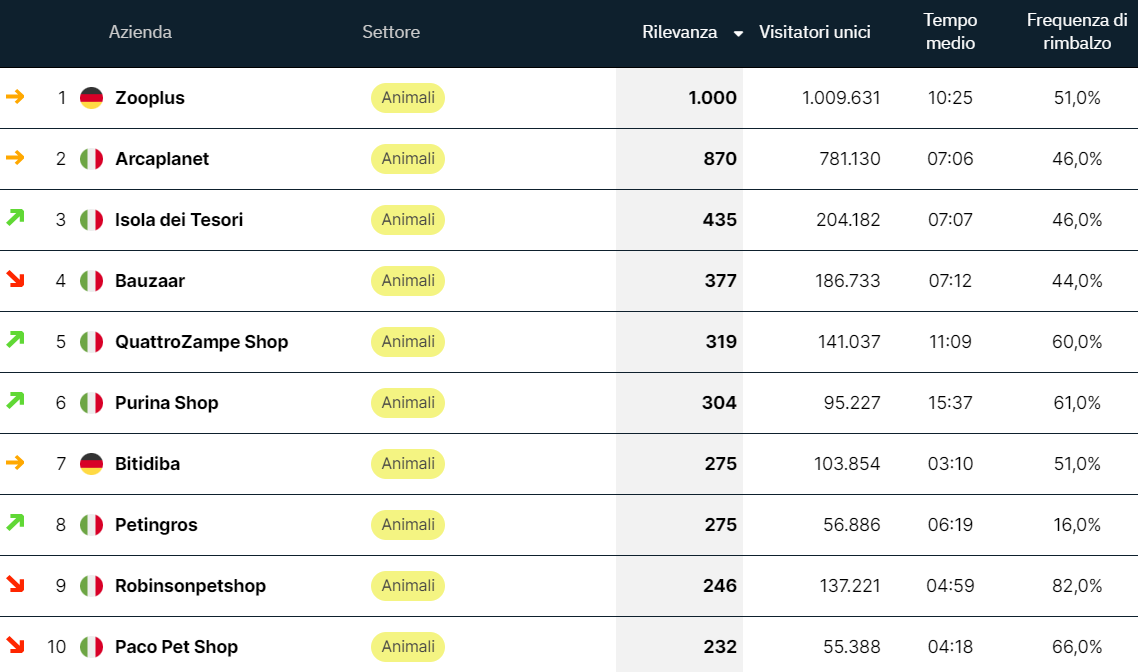This screenshot has height=672, width=1138.
Task: Open the Arcaplanet company link
Action: (x=162, y=159)
